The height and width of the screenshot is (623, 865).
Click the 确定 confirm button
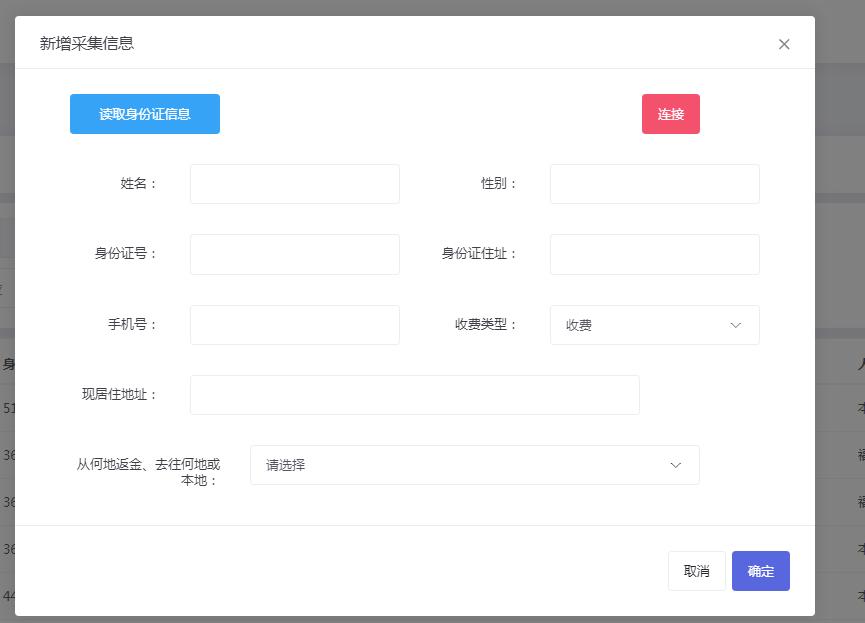click(x=760, y=571)
